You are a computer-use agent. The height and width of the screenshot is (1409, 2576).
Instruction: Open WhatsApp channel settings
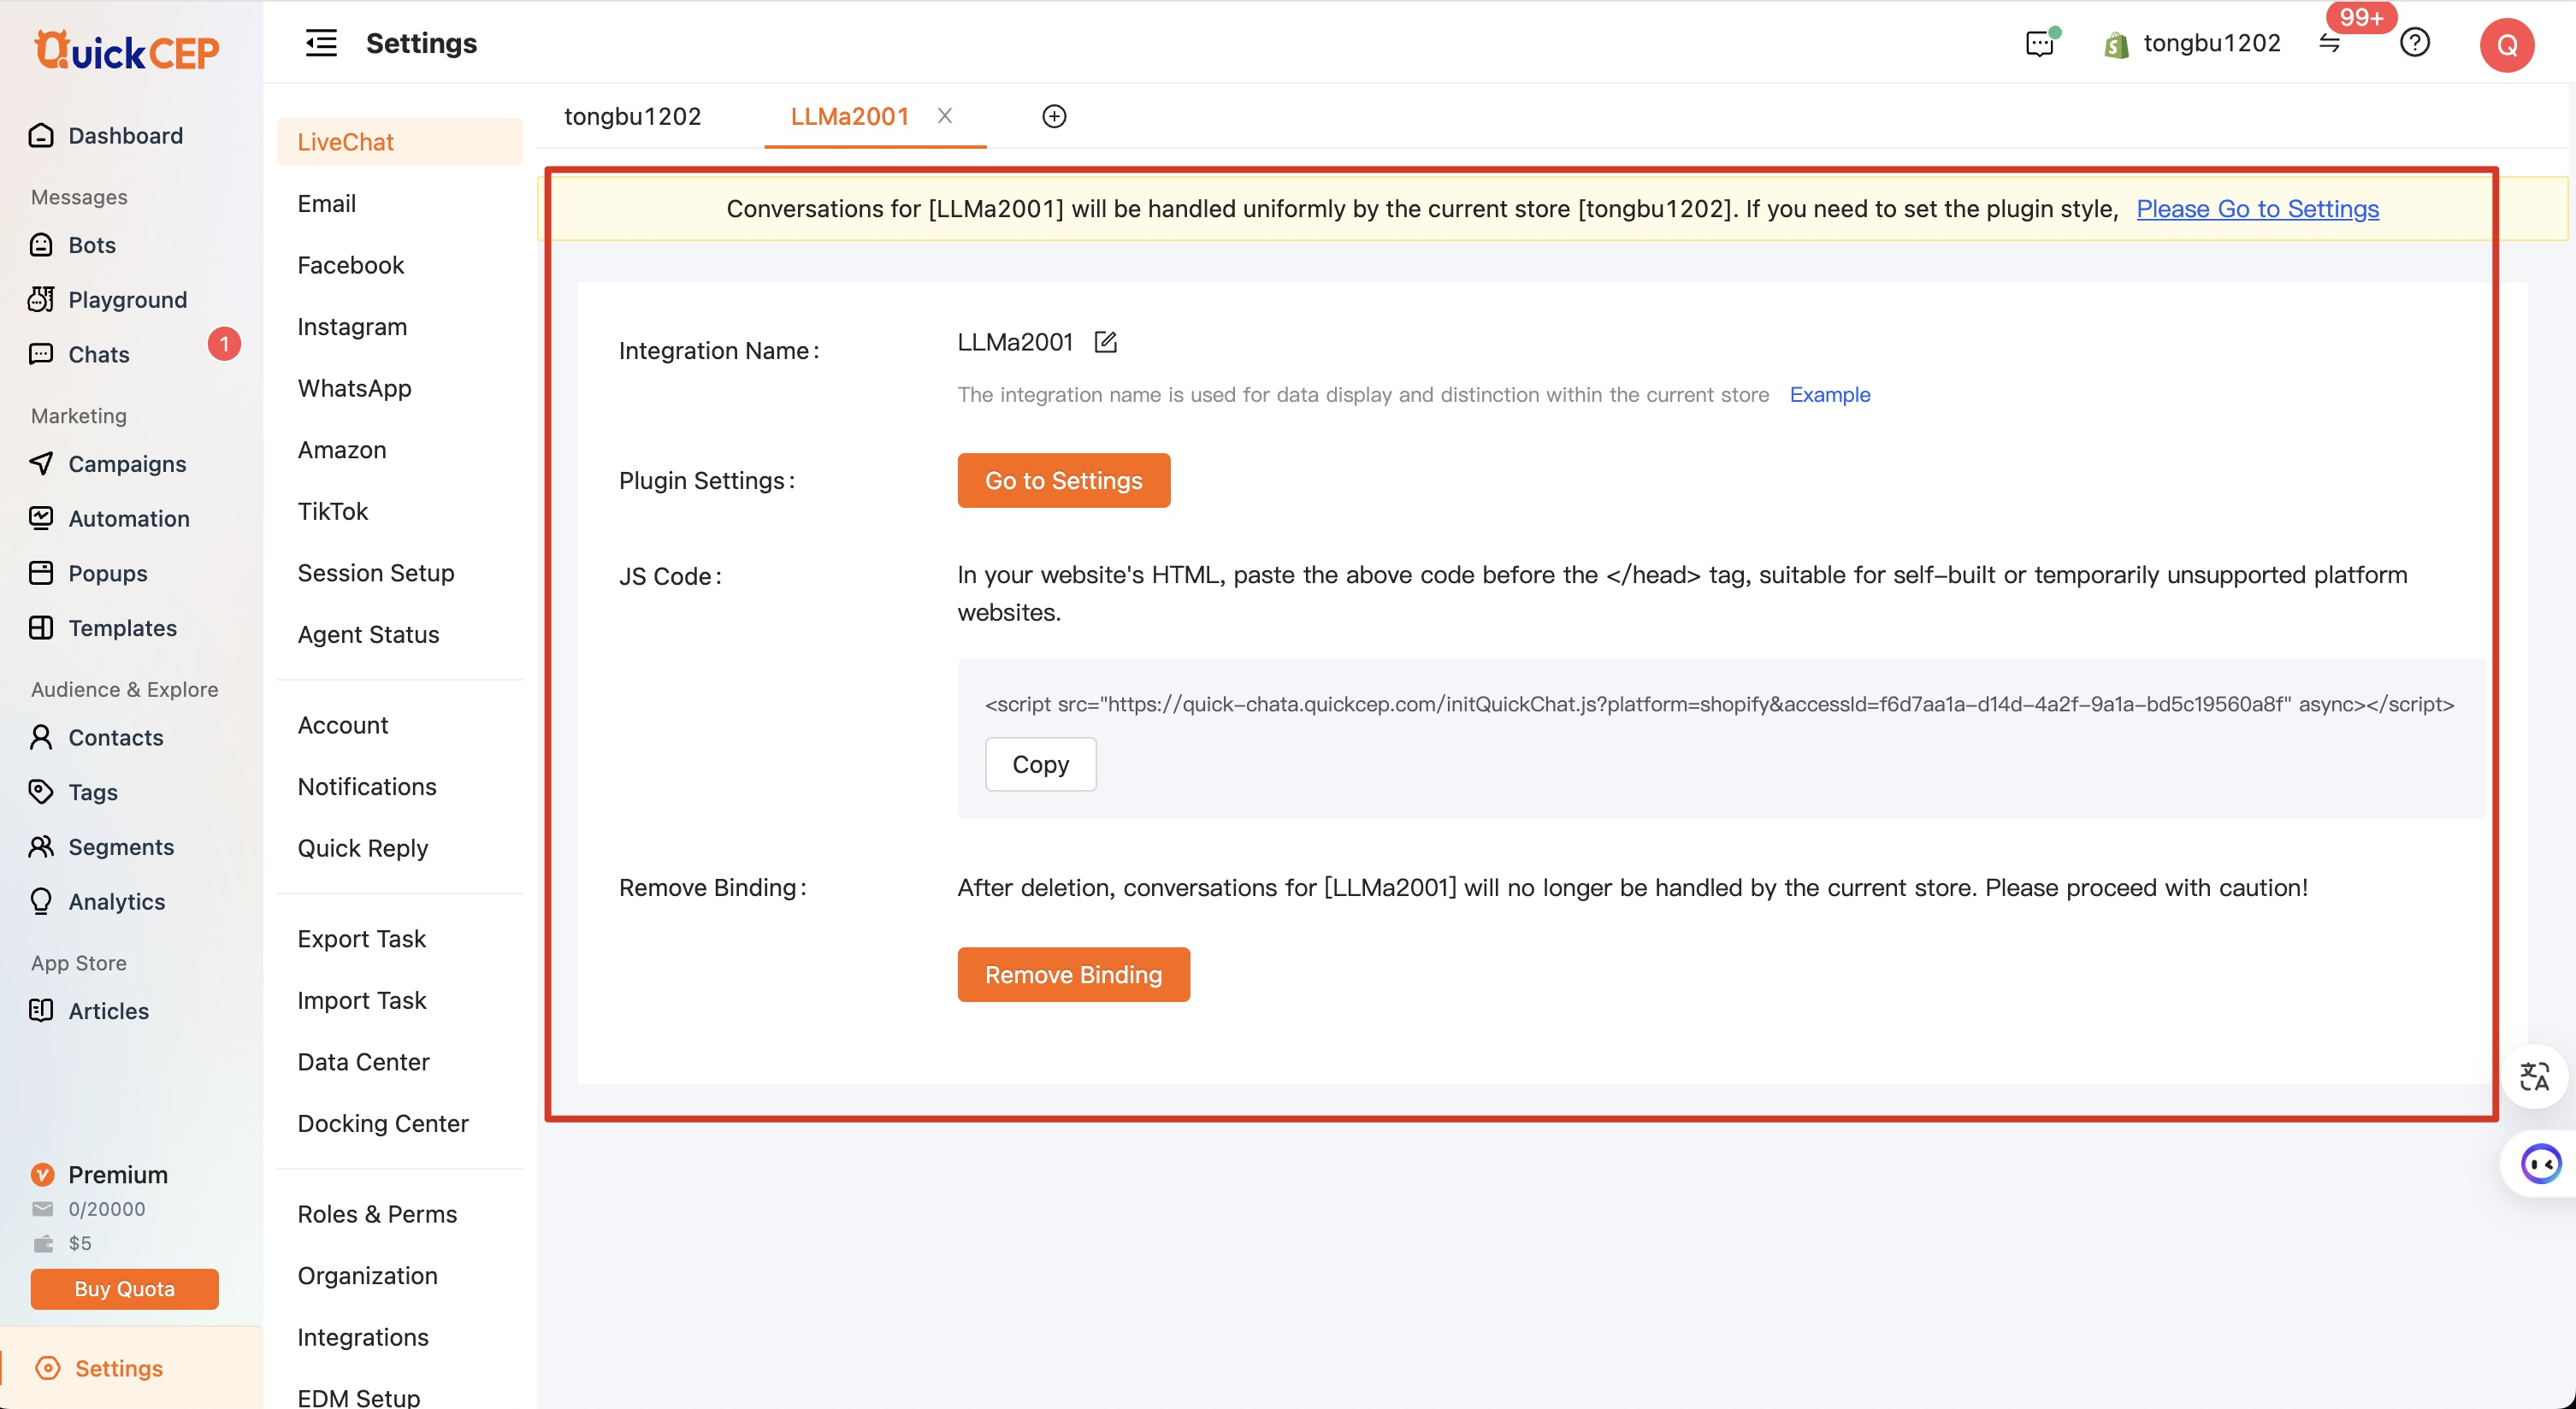coord(354,388)
